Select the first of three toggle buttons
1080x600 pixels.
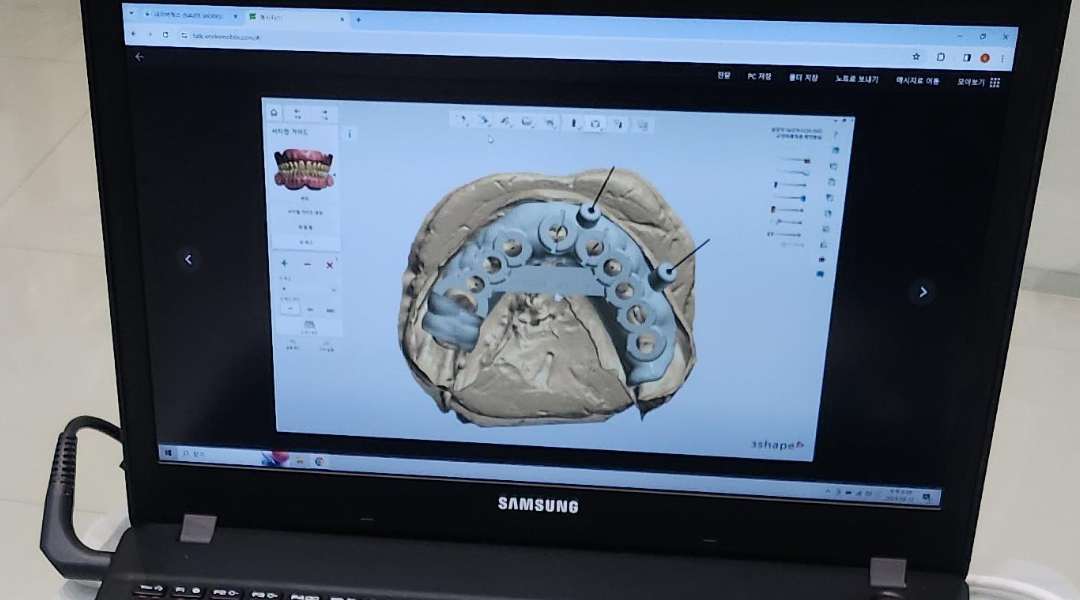[291, 309]
